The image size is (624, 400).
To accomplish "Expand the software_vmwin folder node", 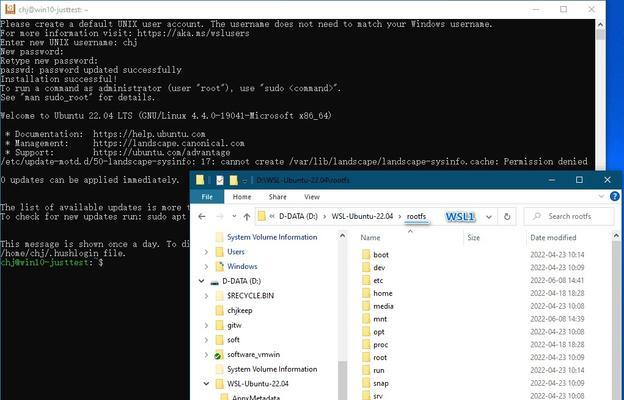I will [x=206, y=355].
